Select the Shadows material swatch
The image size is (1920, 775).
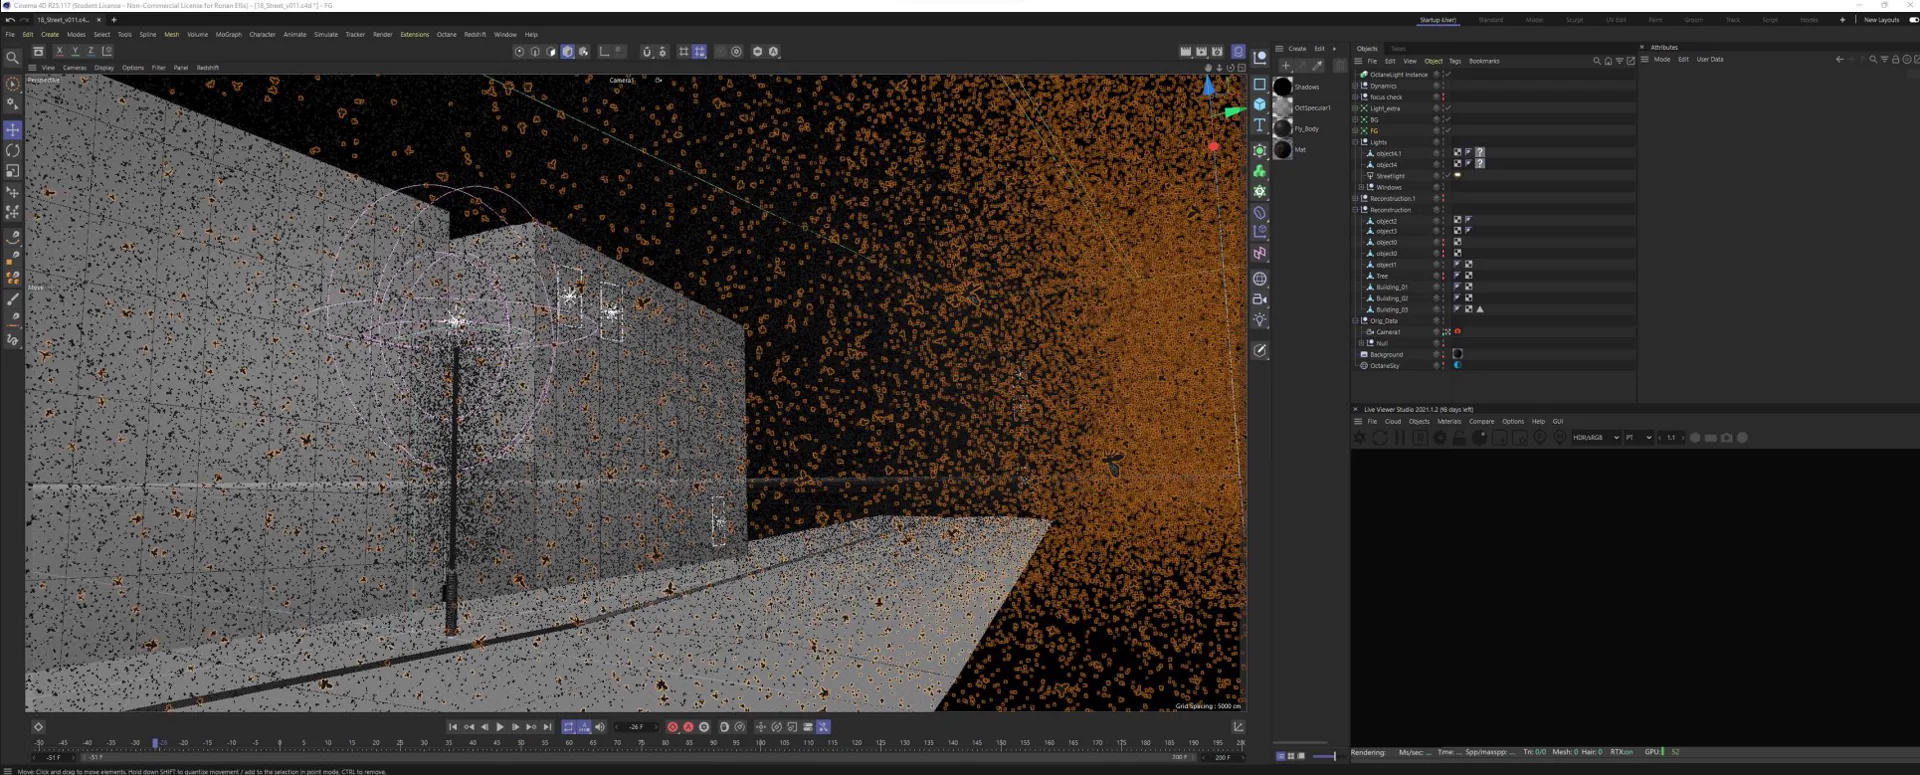1283,87
